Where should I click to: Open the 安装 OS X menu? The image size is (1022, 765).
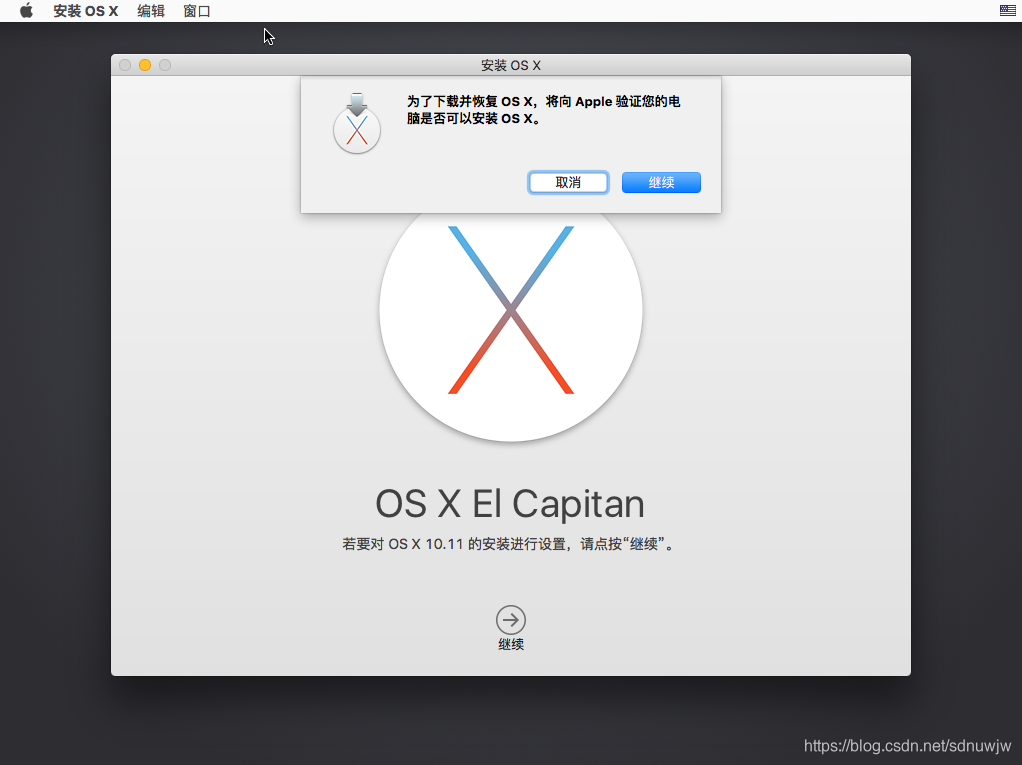(x=85, y=11)
